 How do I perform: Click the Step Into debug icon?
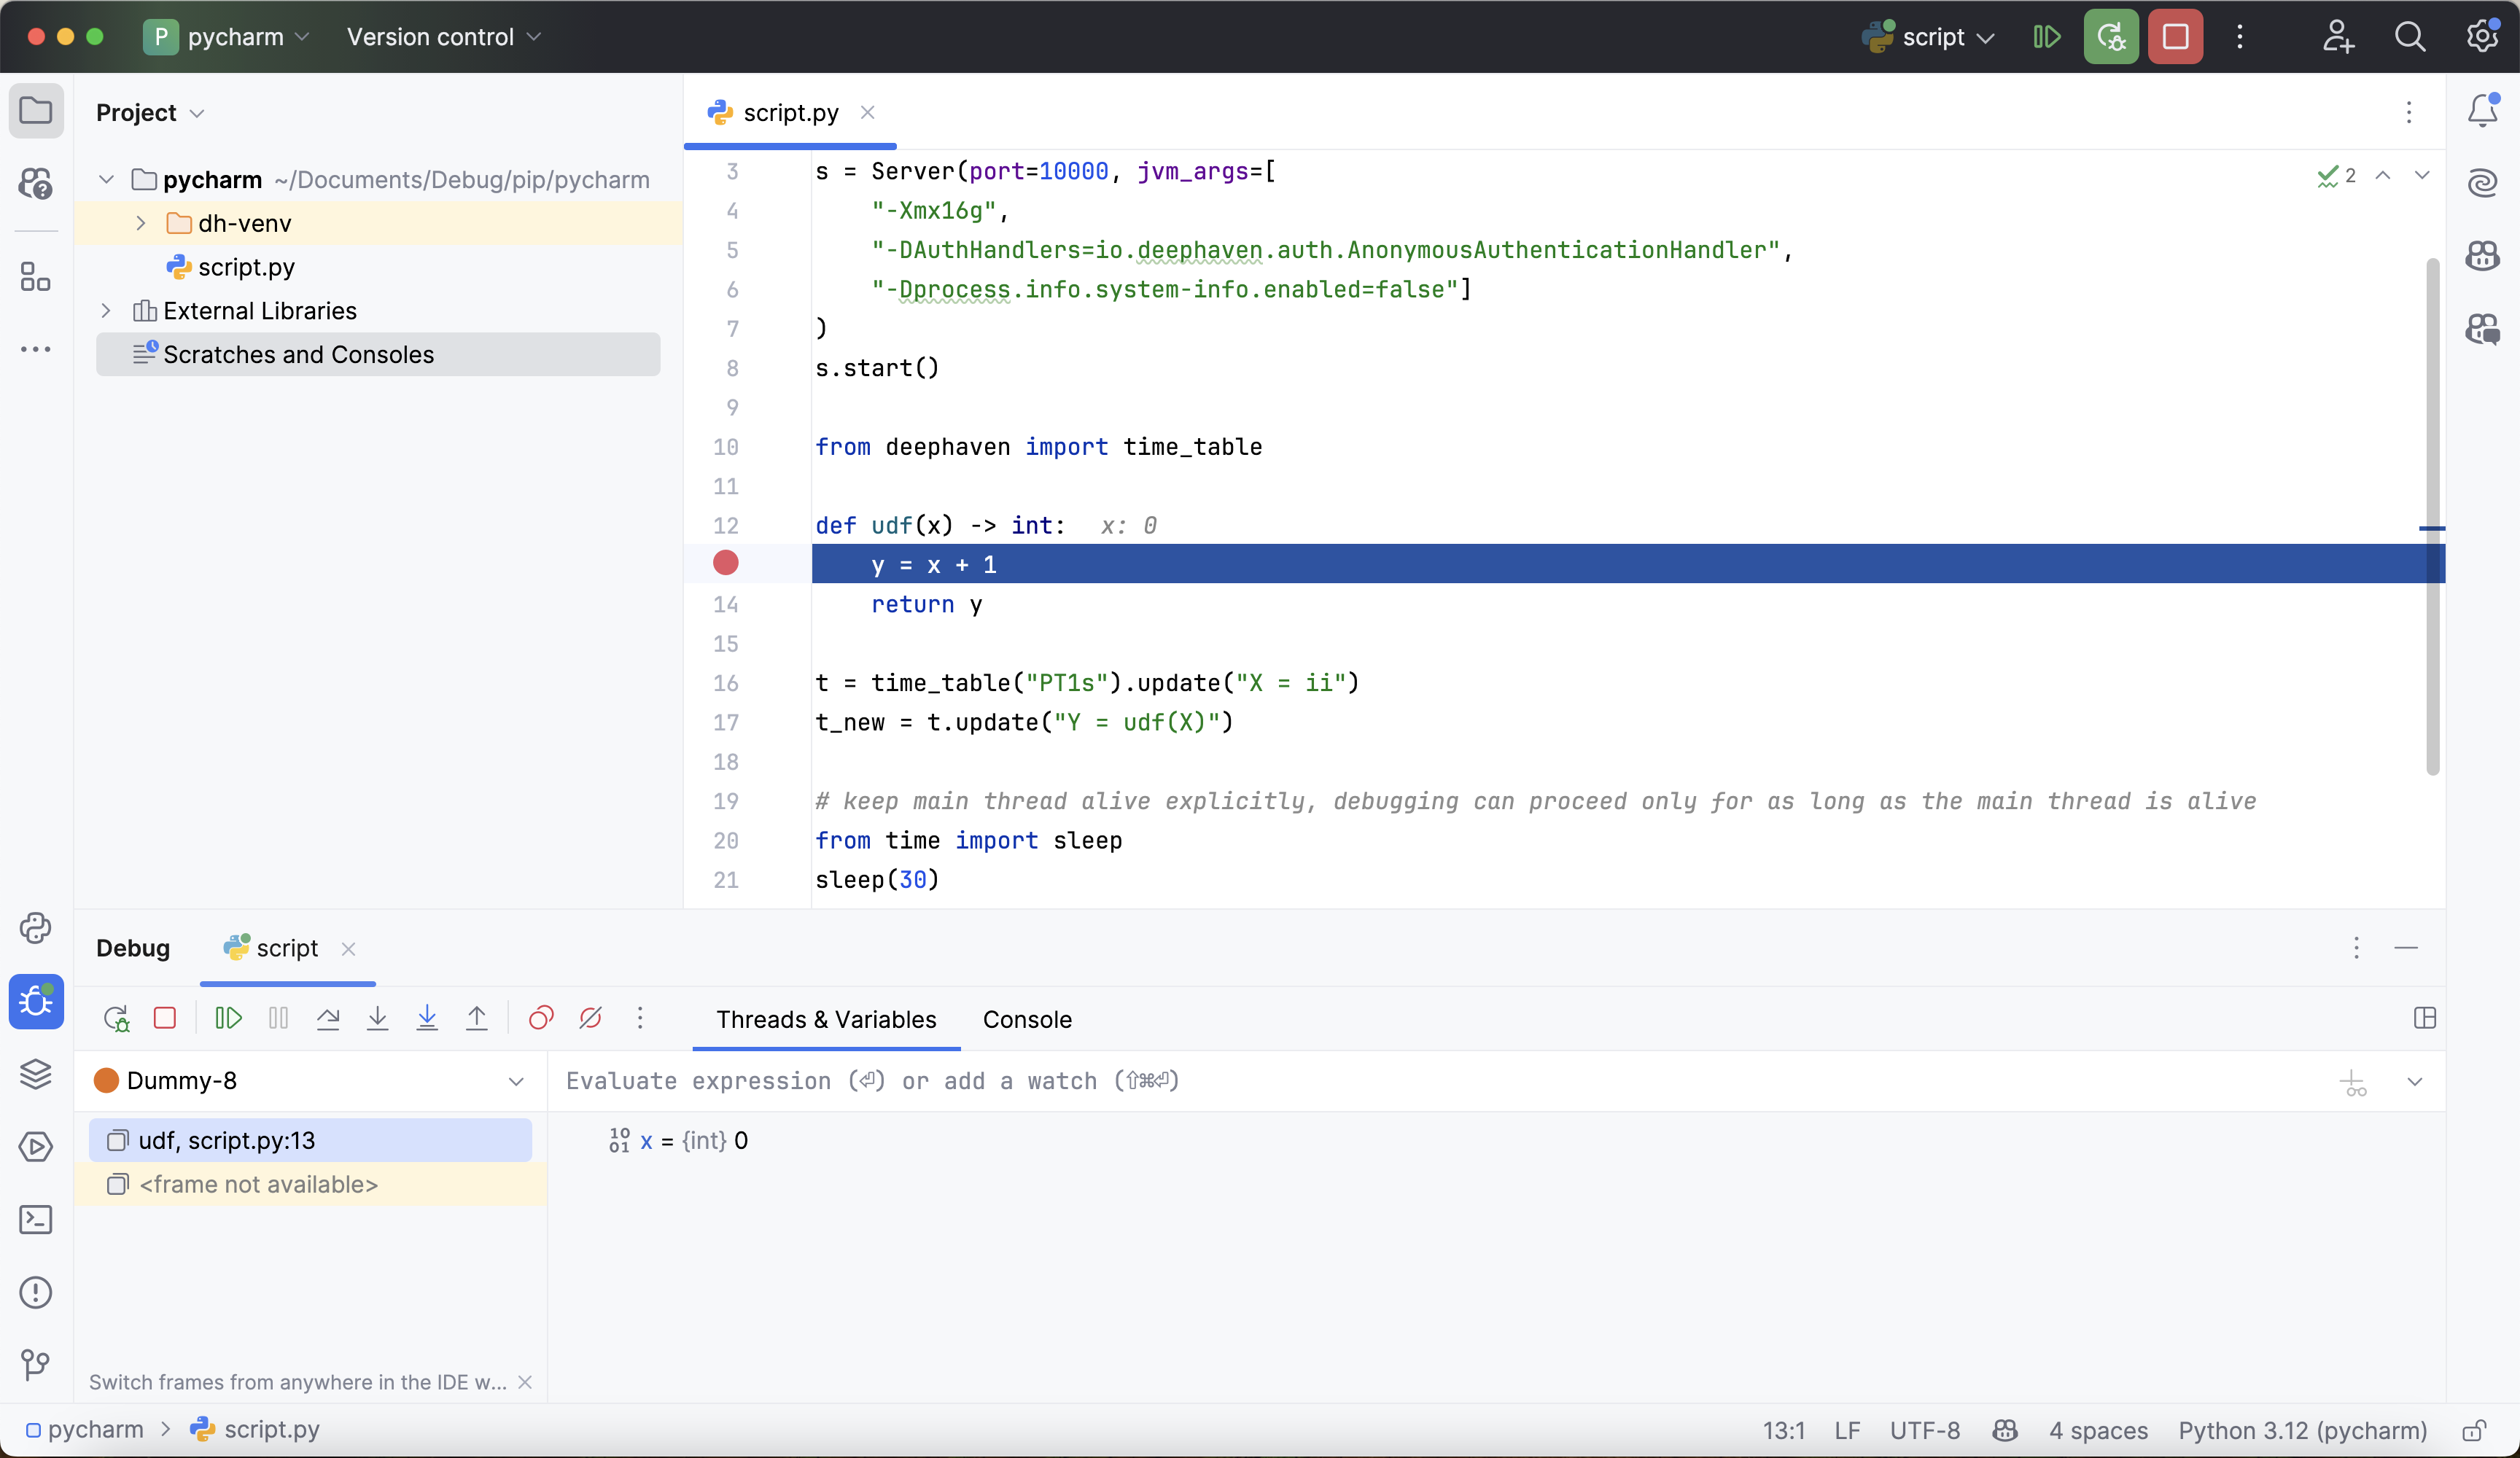pos(377,1019)
